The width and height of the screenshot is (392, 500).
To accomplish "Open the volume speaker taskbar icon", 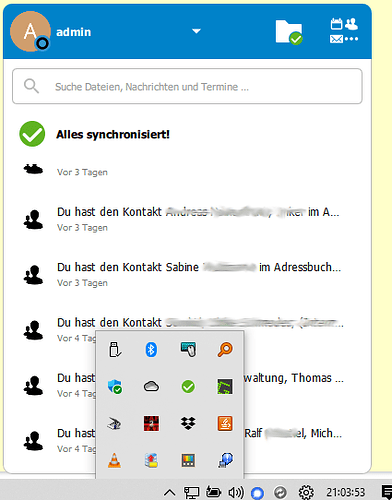I will [236, 492].
